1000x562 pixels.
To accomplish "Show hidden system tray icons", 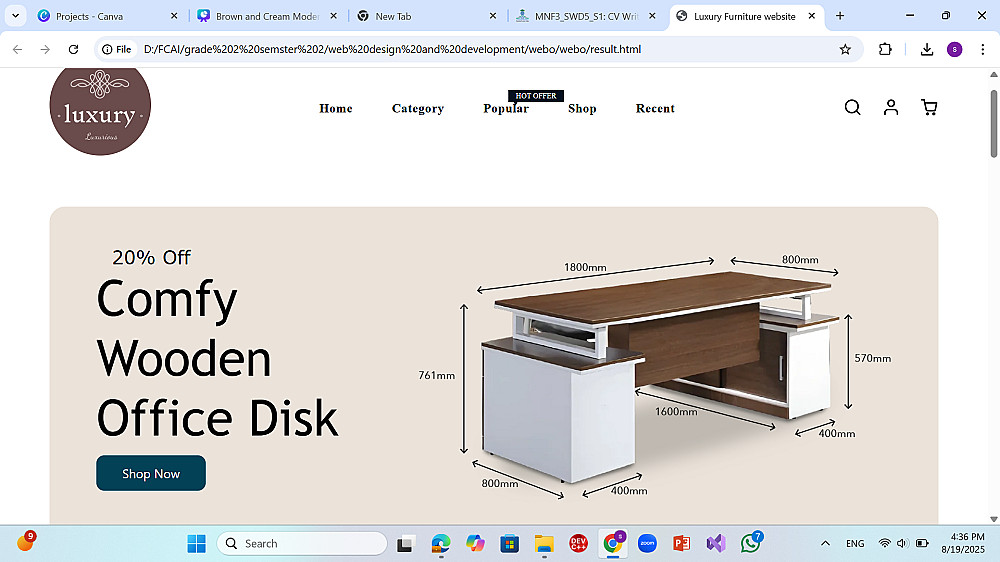I will (x=825, y=544).
